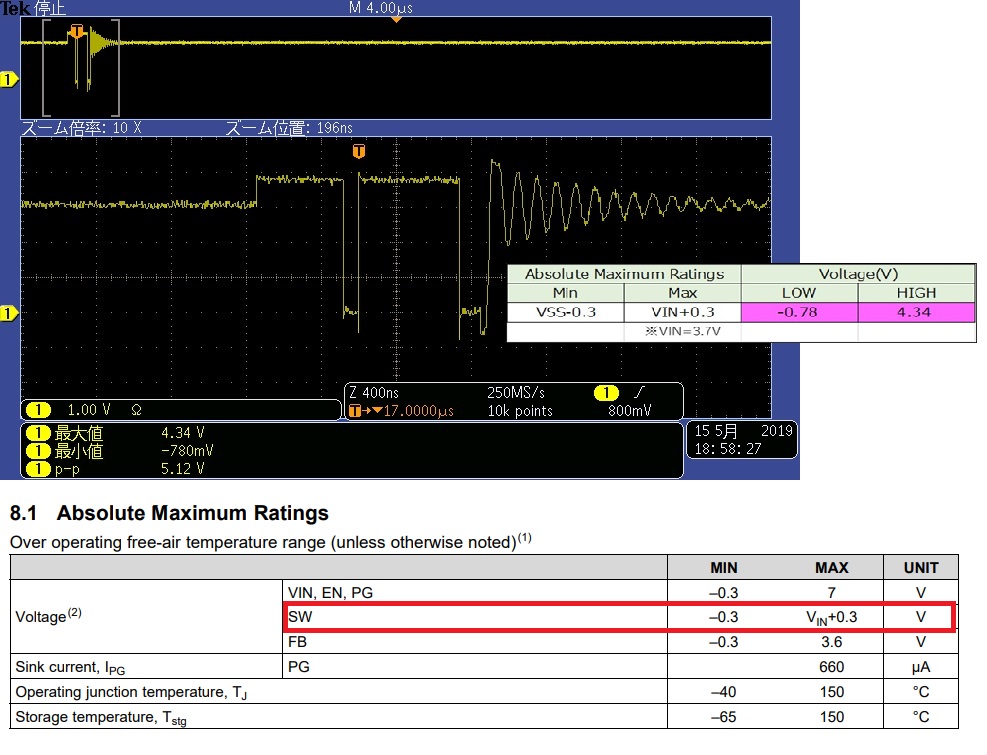987x755 pixels.
Task: Click the channel 1 badge next to 1.00 V
Action: click(38, 410)
